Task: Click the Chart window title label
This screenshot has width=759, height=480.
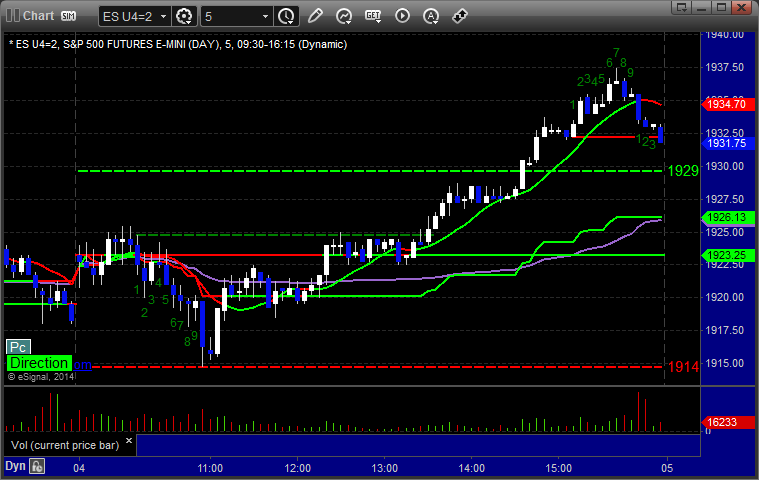Action: tap(39, 16)
